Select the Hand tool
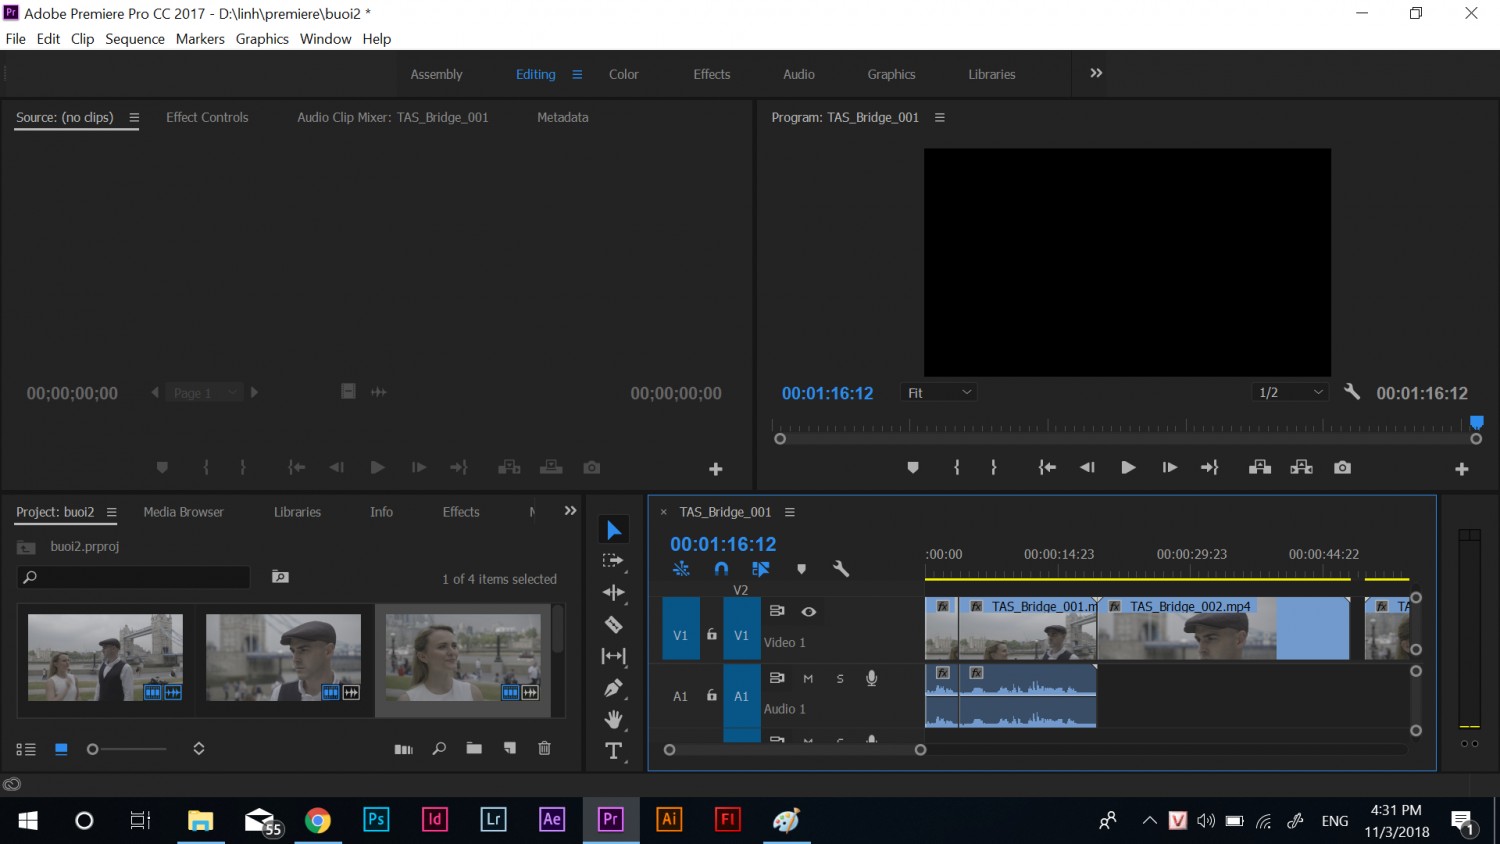This screenshot has height=844, width=1500. click(x=614, y=719)
